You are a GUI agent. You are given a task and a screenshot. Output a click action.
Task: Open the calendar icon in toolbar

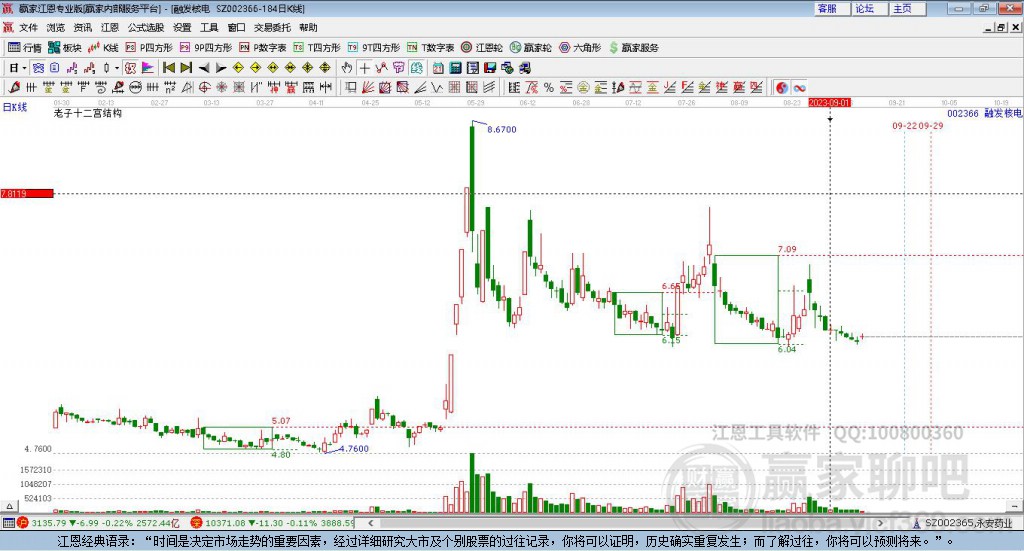[x=438, y=68]
